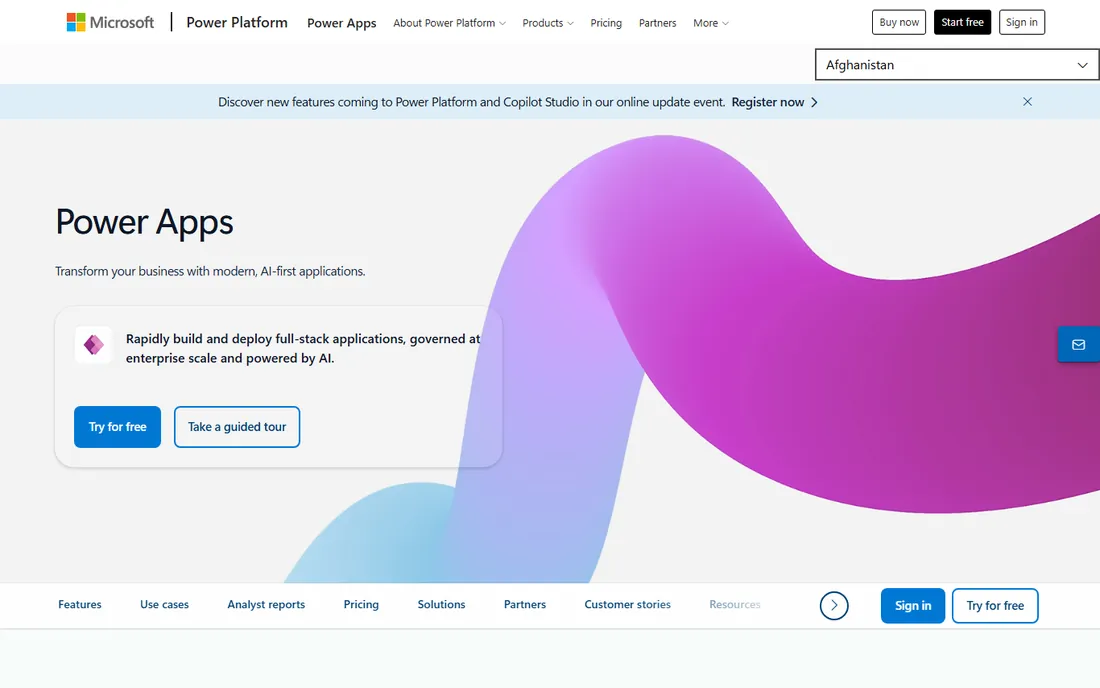Image resolution: width=1100 pixels, height=688 pixels.
Task: Click the Power Apps diamond icon
Action: click(x=93, y=345)
